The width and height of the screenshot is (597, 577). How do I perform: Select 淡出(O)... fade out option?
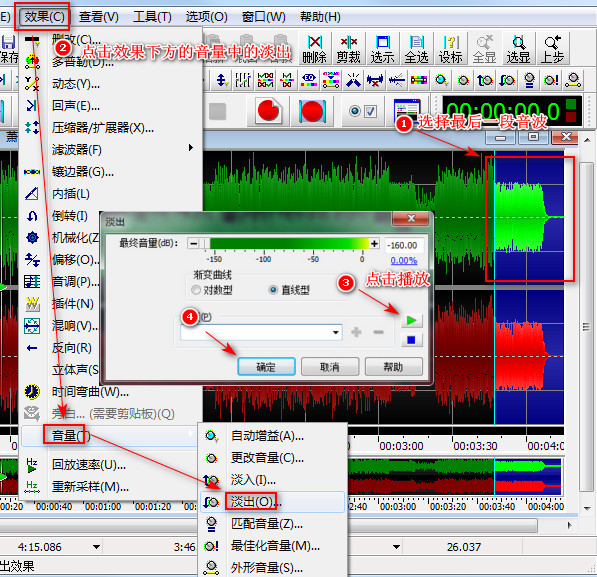pos(273,502)
